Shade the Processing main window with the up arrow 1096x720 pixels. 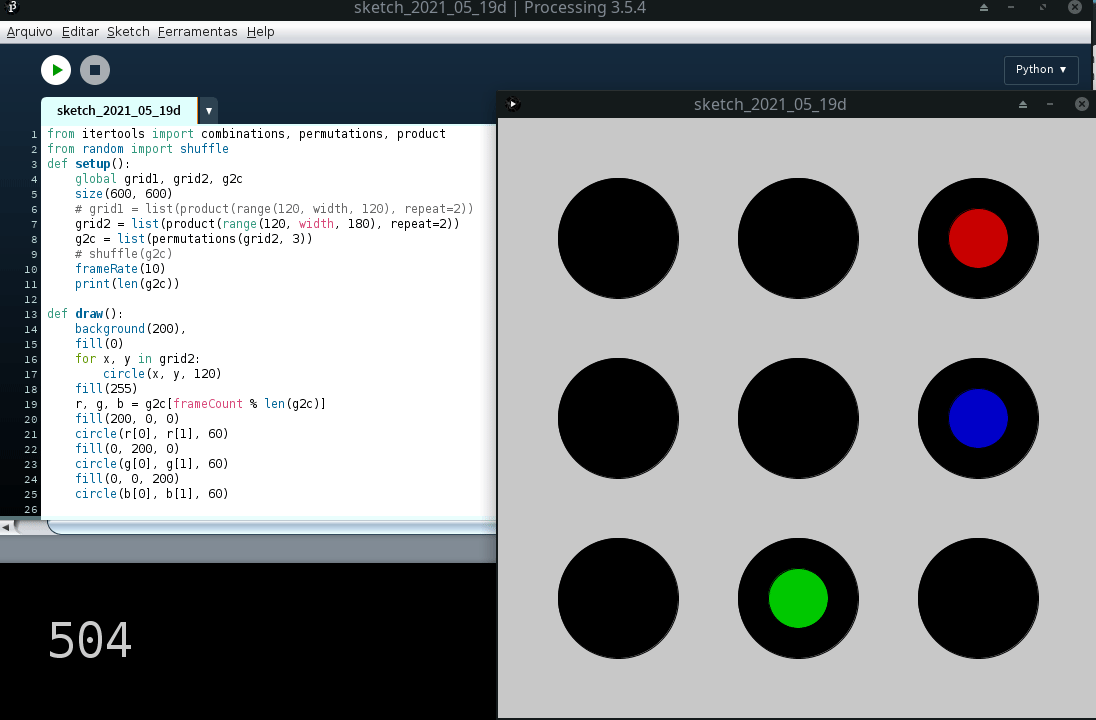(983, 7)
